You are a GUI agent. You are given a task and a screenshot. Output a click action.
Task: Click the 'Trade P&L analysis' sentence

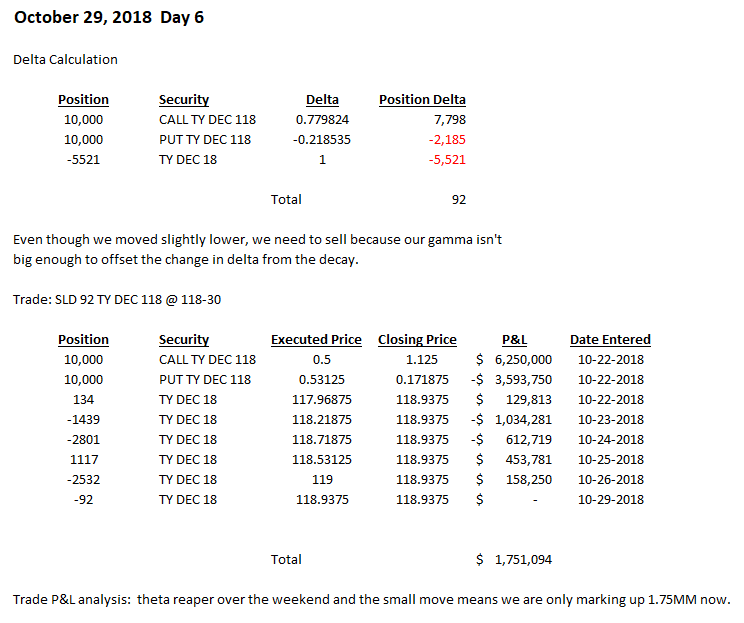click(371, 599)
